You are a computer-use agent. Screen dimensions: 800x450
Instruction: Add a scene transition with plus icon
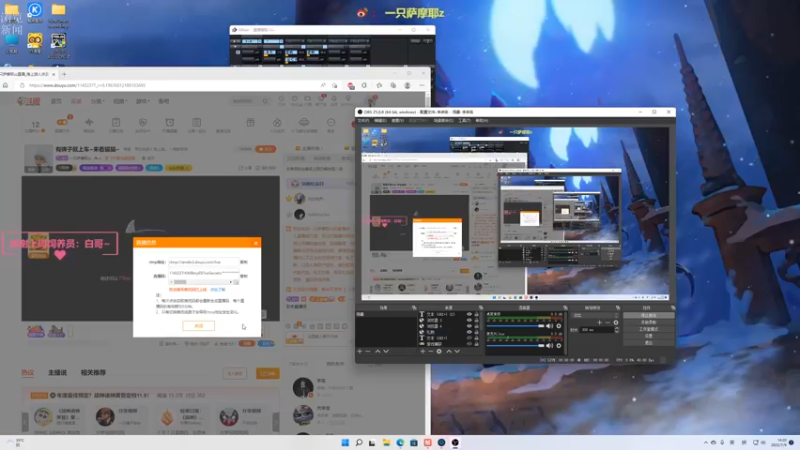(x=599, y=322)
